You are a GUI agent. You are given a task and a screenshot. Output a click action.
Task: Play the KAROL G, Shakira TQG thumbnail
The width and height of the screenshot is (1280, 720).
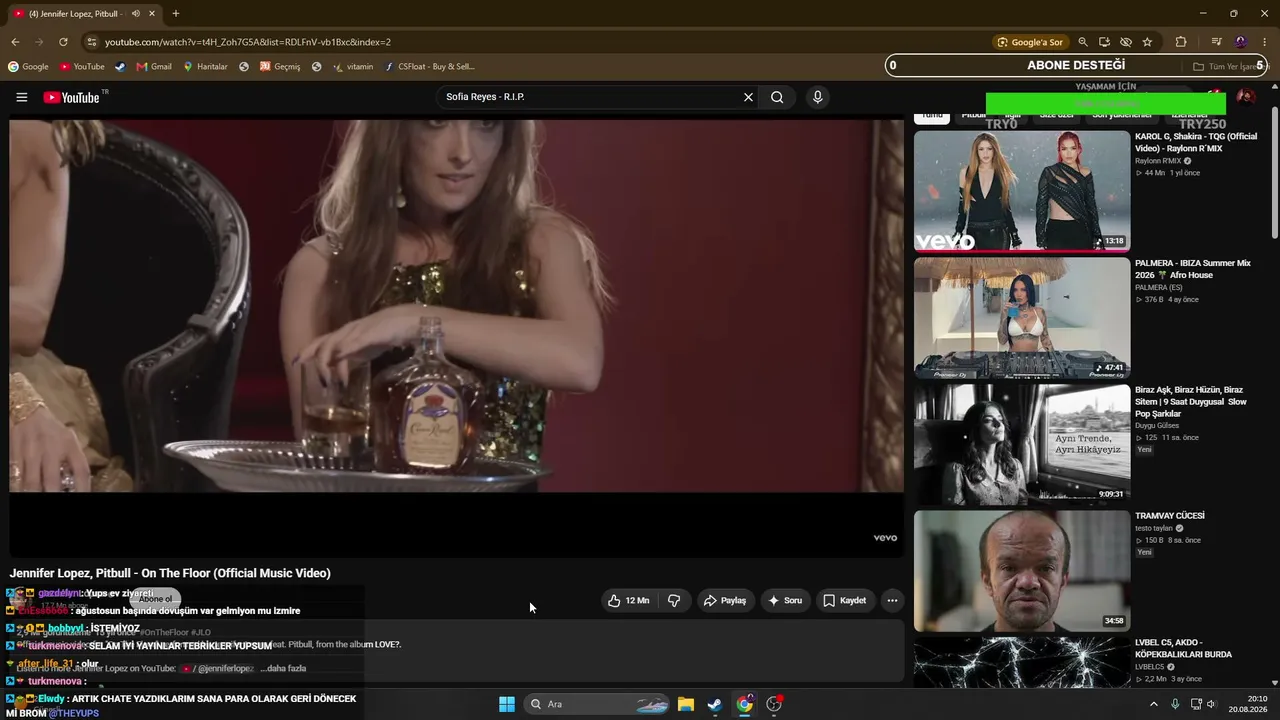(1022, 191)
